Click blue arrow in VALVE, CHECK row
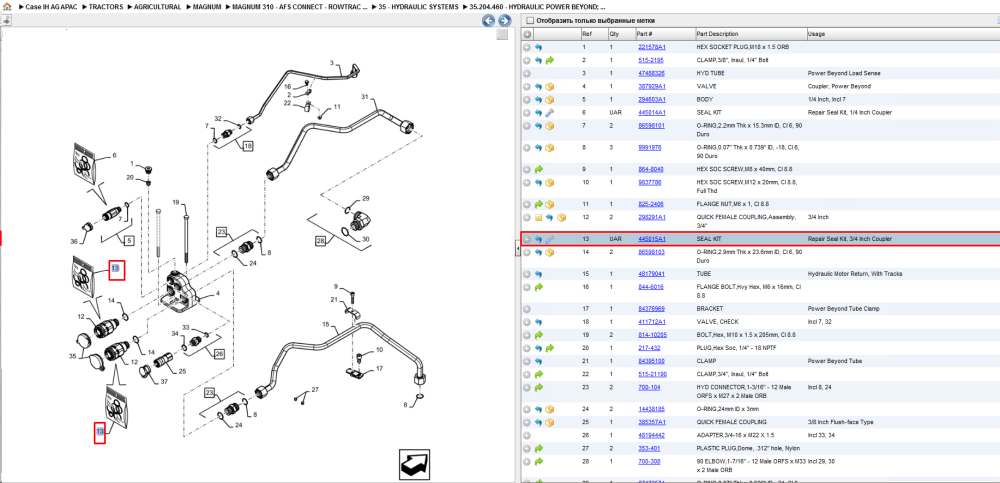This screenshot has height=483, width=1000. click(x=538, y=322)
